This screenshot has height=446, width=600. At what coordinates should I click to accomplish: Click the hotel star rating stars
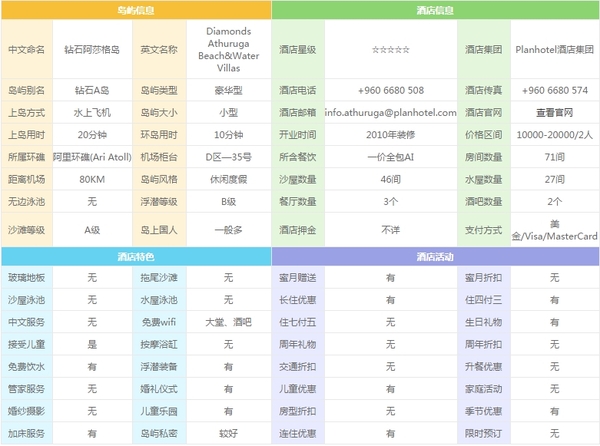[x=391, y=49]
